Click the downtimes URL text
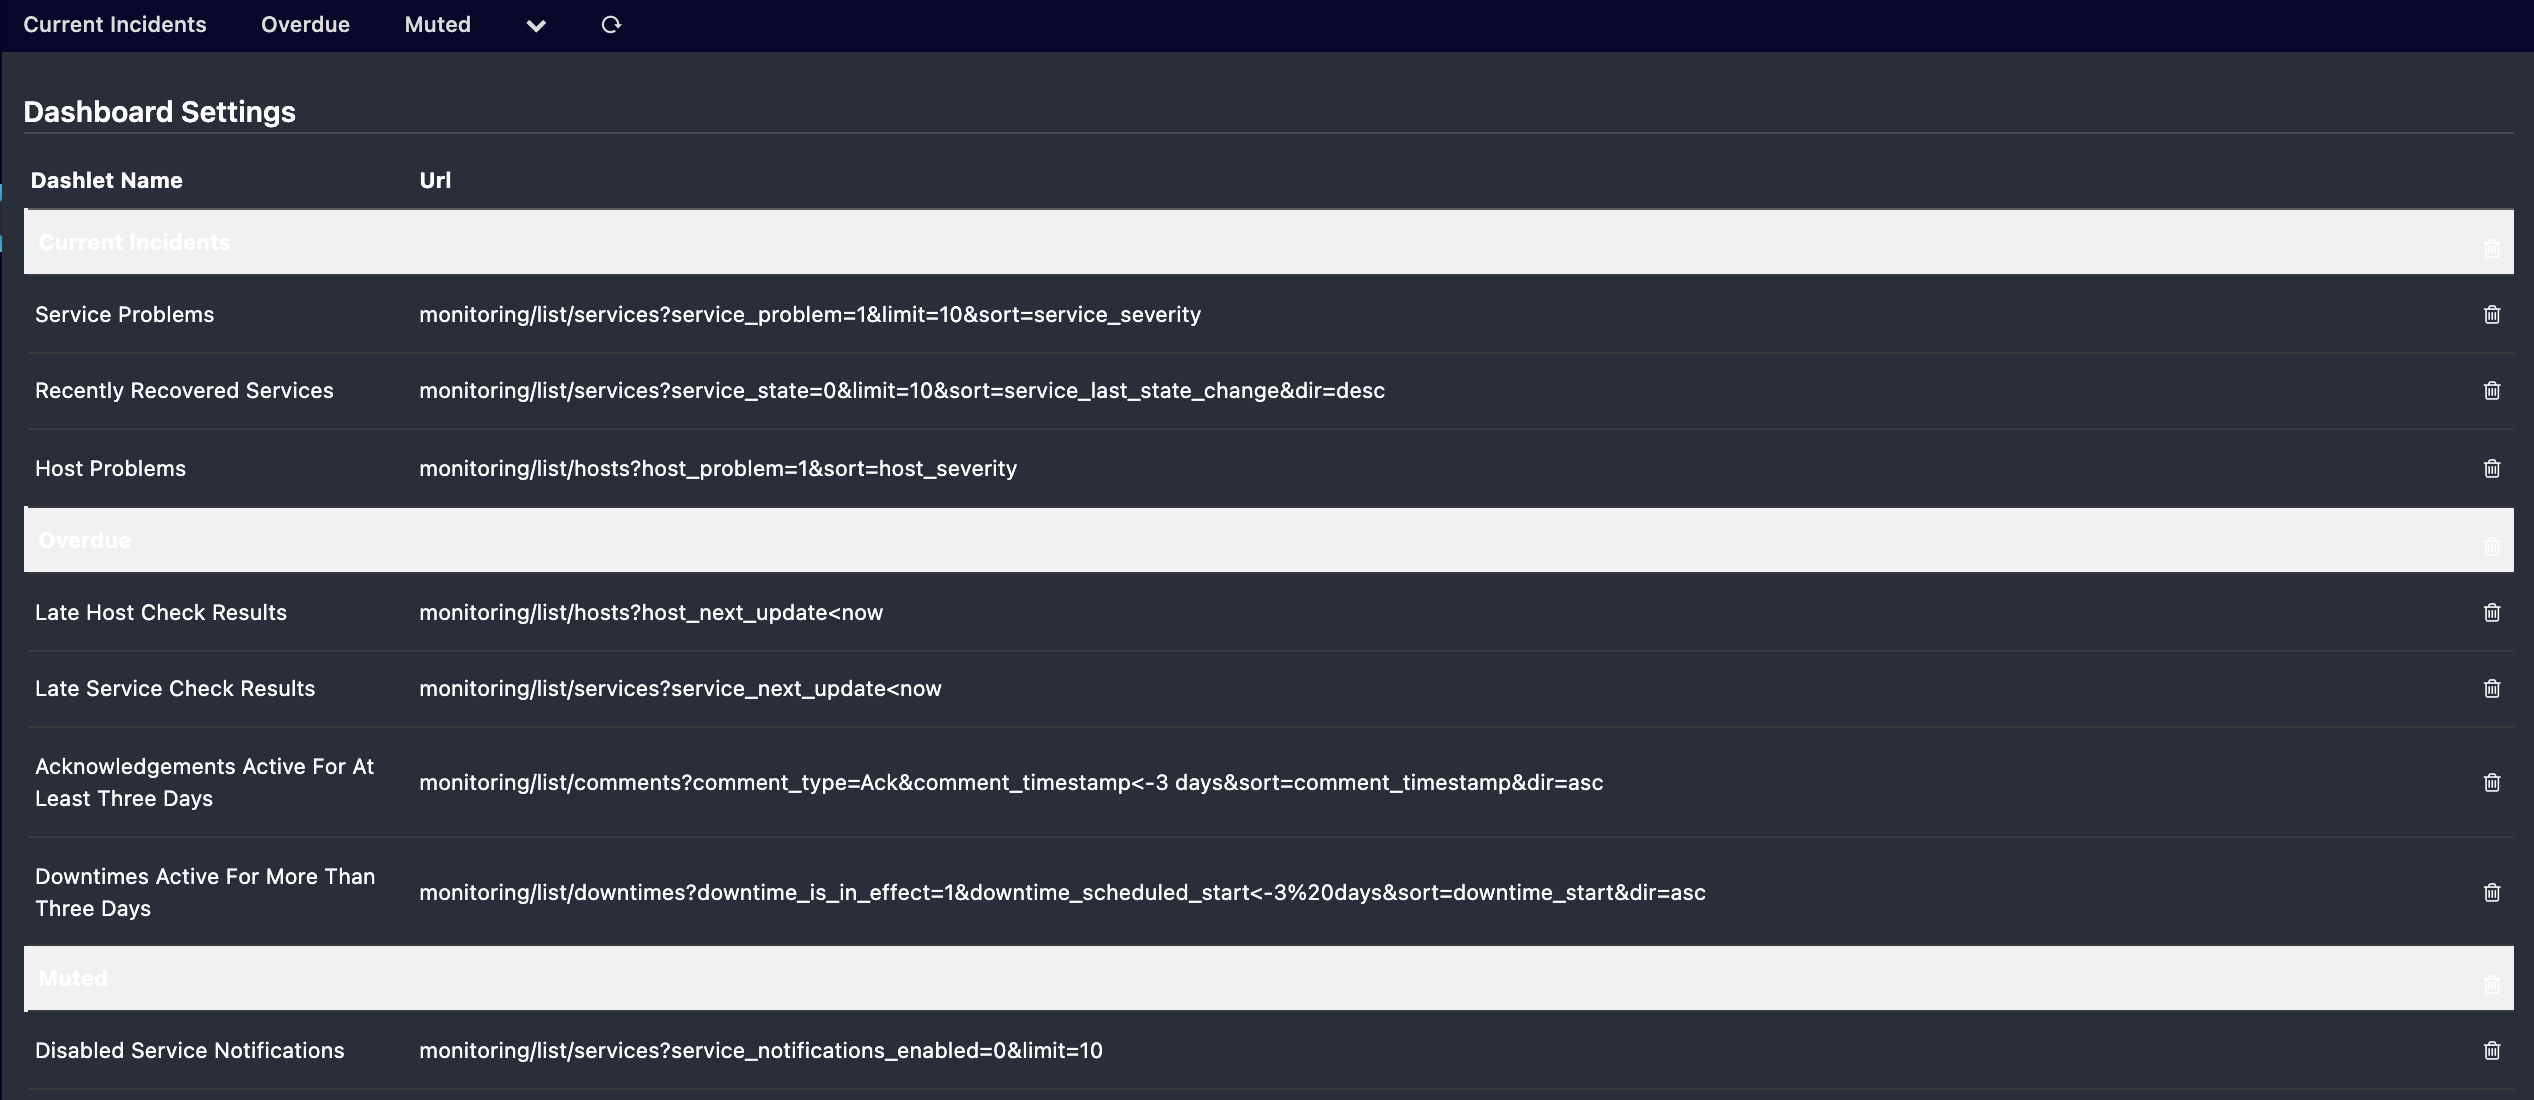 1062,892
